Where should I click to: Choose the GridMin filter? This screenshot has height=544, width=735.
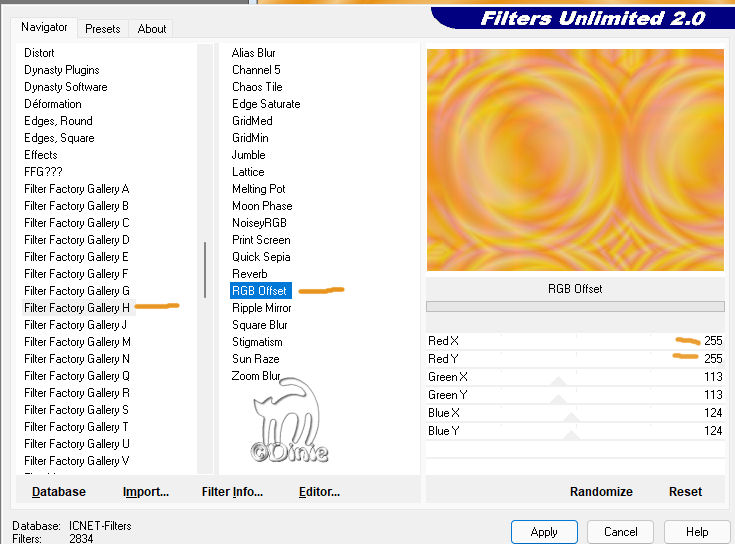click(x=250, y=138)
